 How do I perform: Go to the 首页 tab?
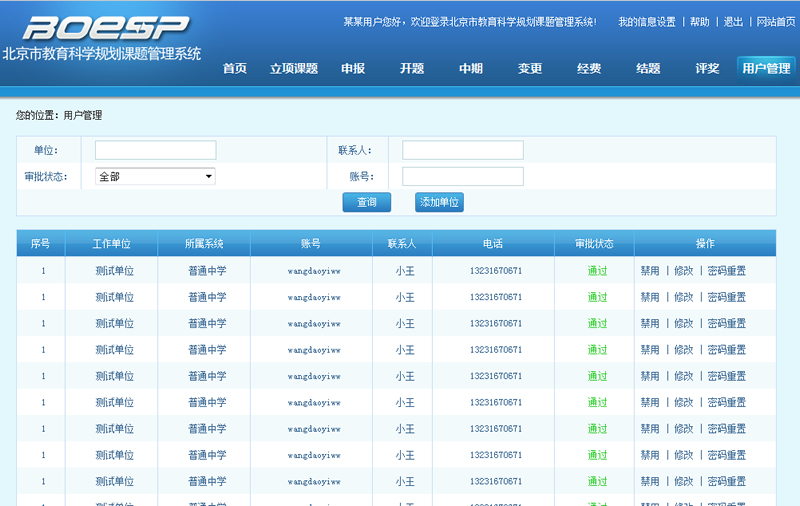tap(235, 69)
